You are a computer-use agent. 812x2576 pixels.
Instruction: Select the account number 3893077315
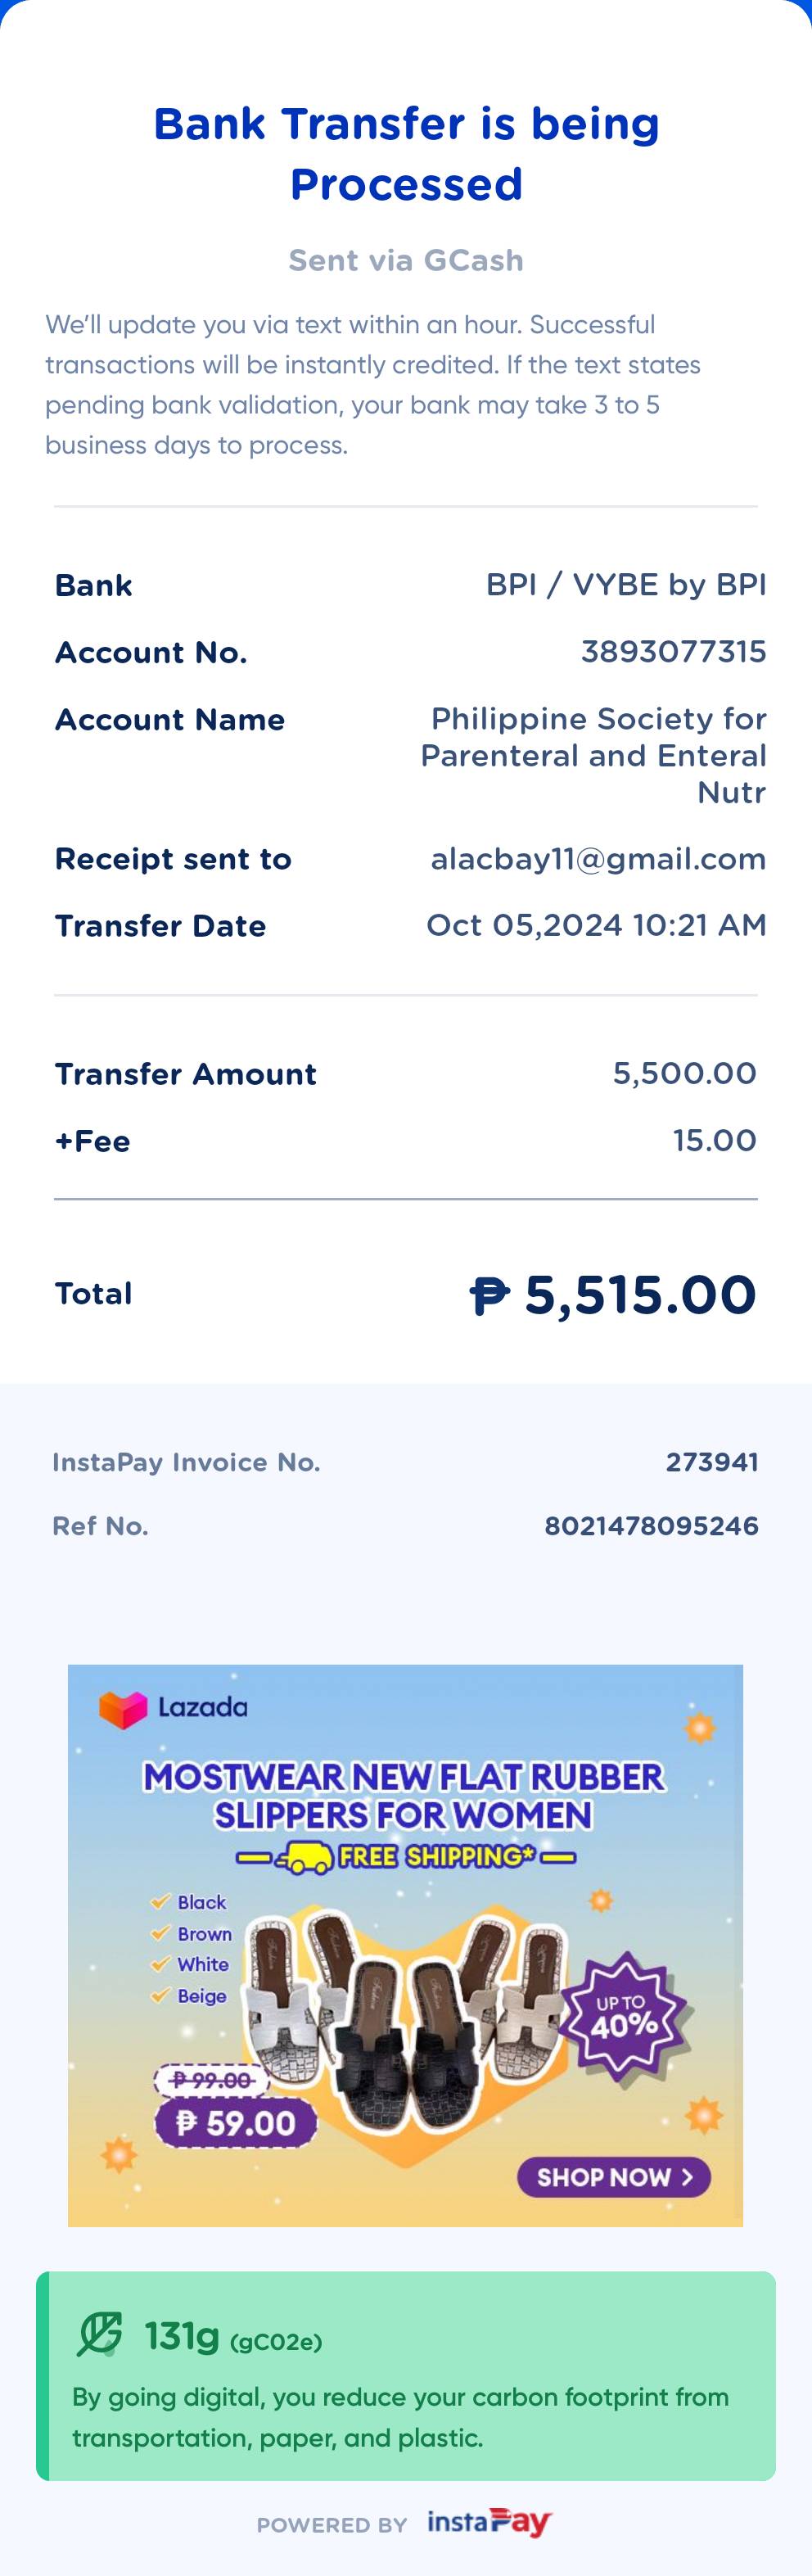(x=673, y=652)
